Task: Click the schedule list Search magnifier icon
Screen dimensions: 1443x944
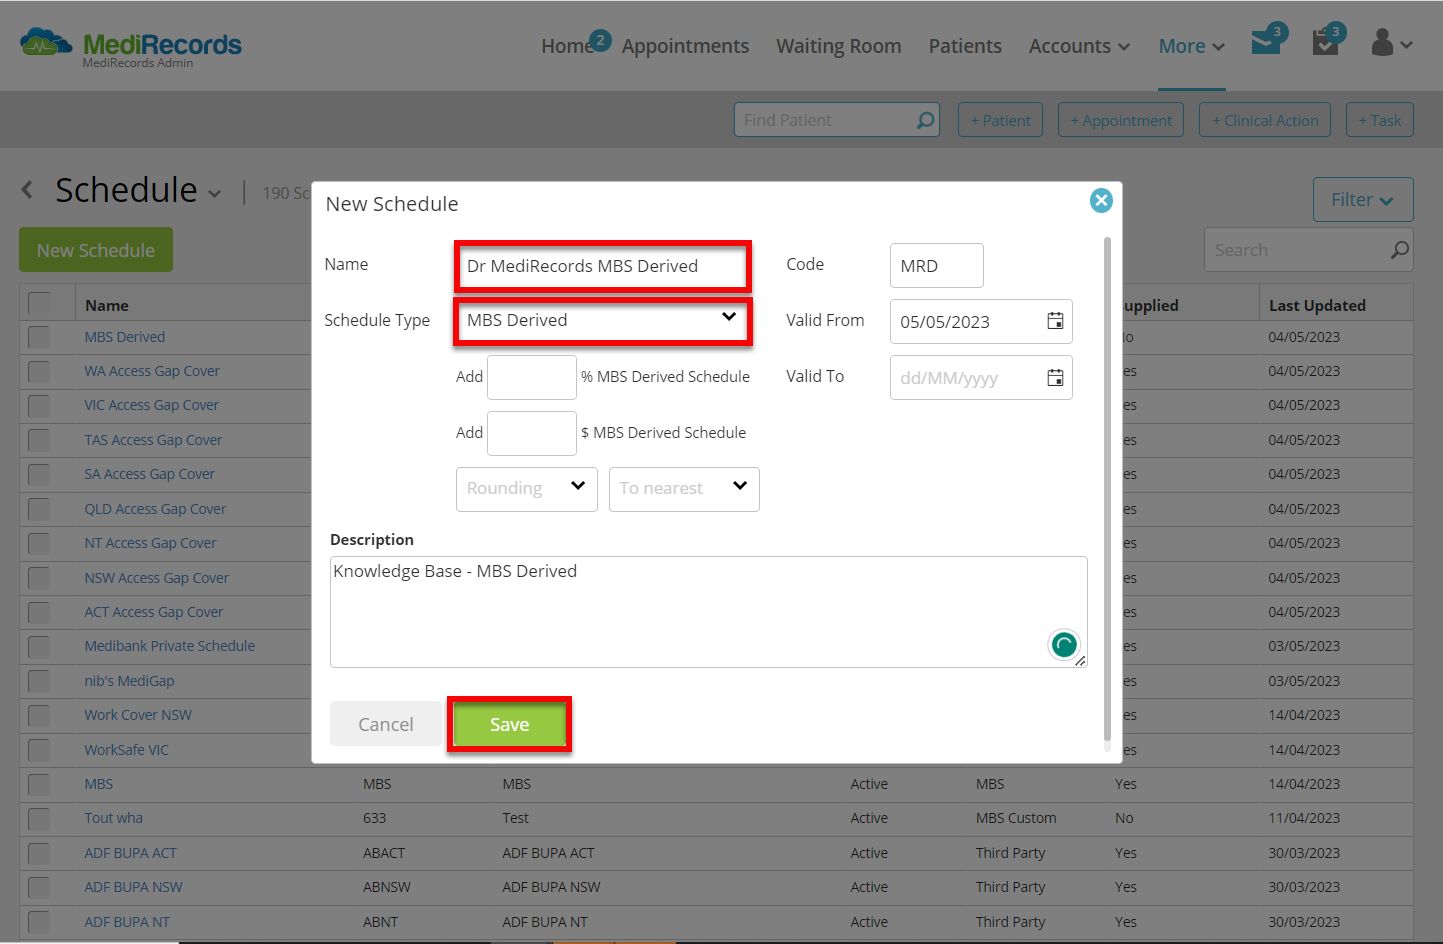Action: point(1399,250)
